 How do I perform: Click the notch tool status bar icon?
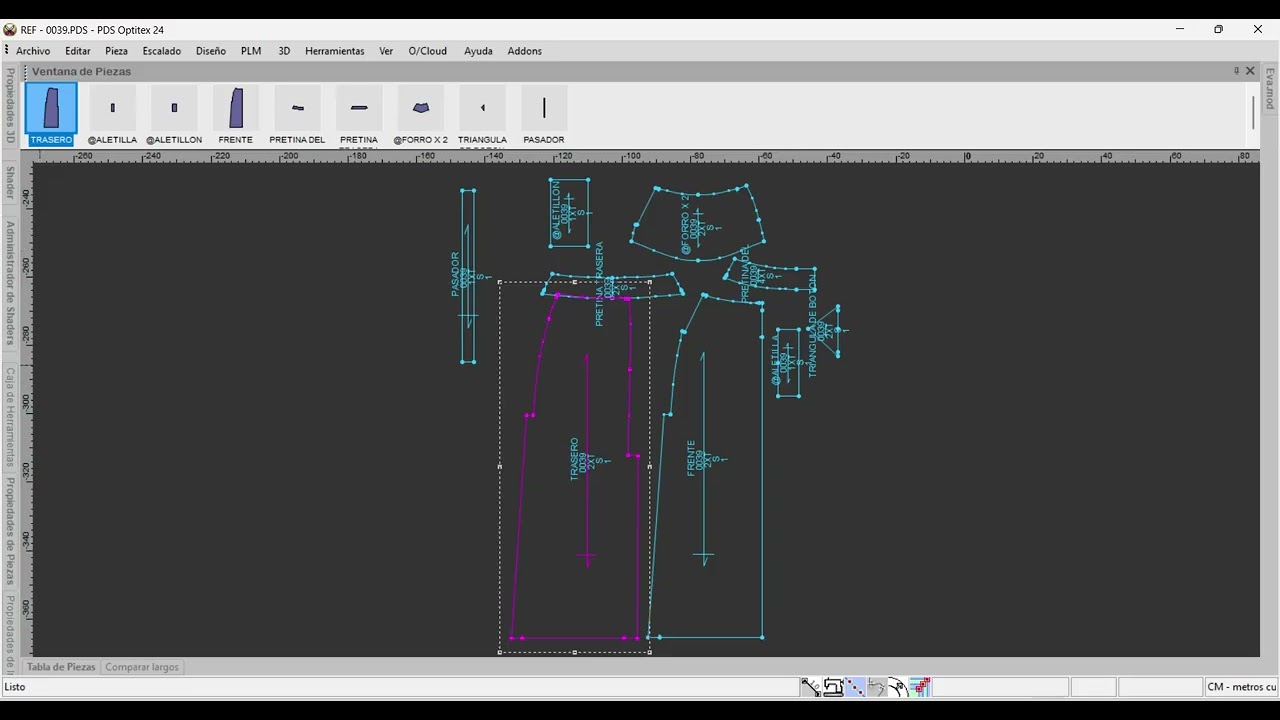point(899,687)
